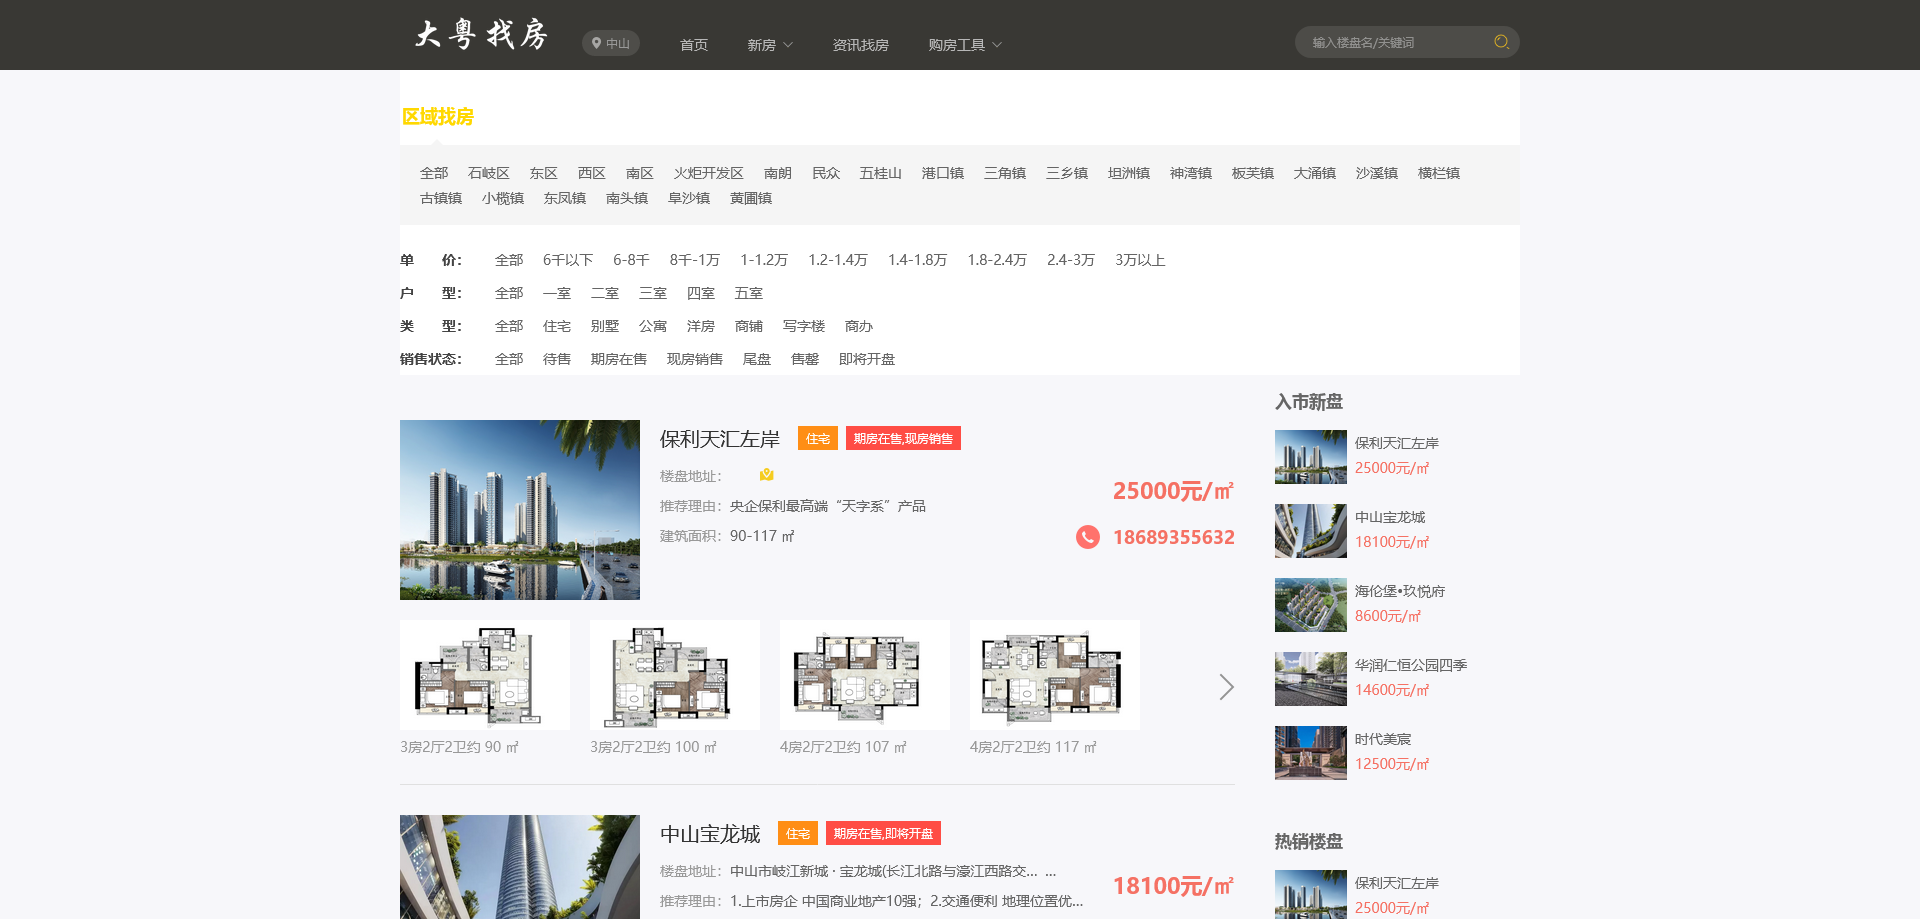The image size is (1920, 919).
Task: Select the 别墅 property type filter
Action: (x=605, y=325)
